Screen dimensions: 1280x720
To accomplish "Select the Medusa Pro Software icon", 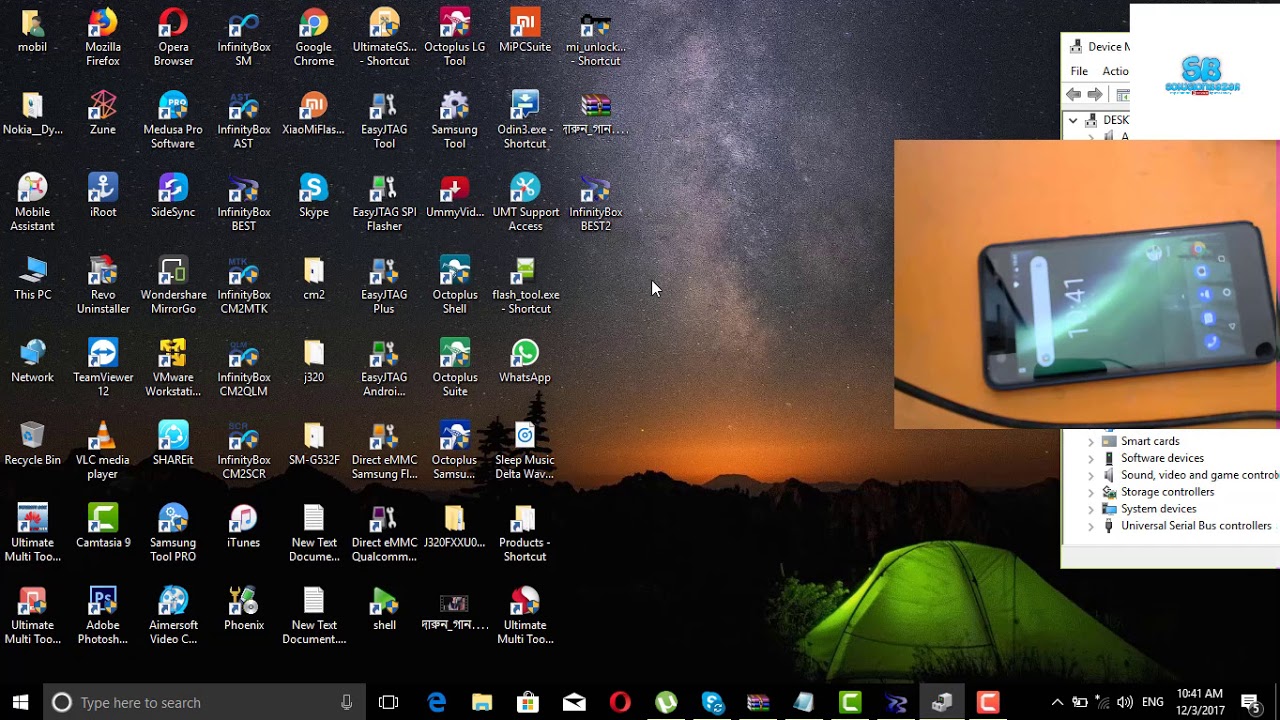I will pos(173,121).
